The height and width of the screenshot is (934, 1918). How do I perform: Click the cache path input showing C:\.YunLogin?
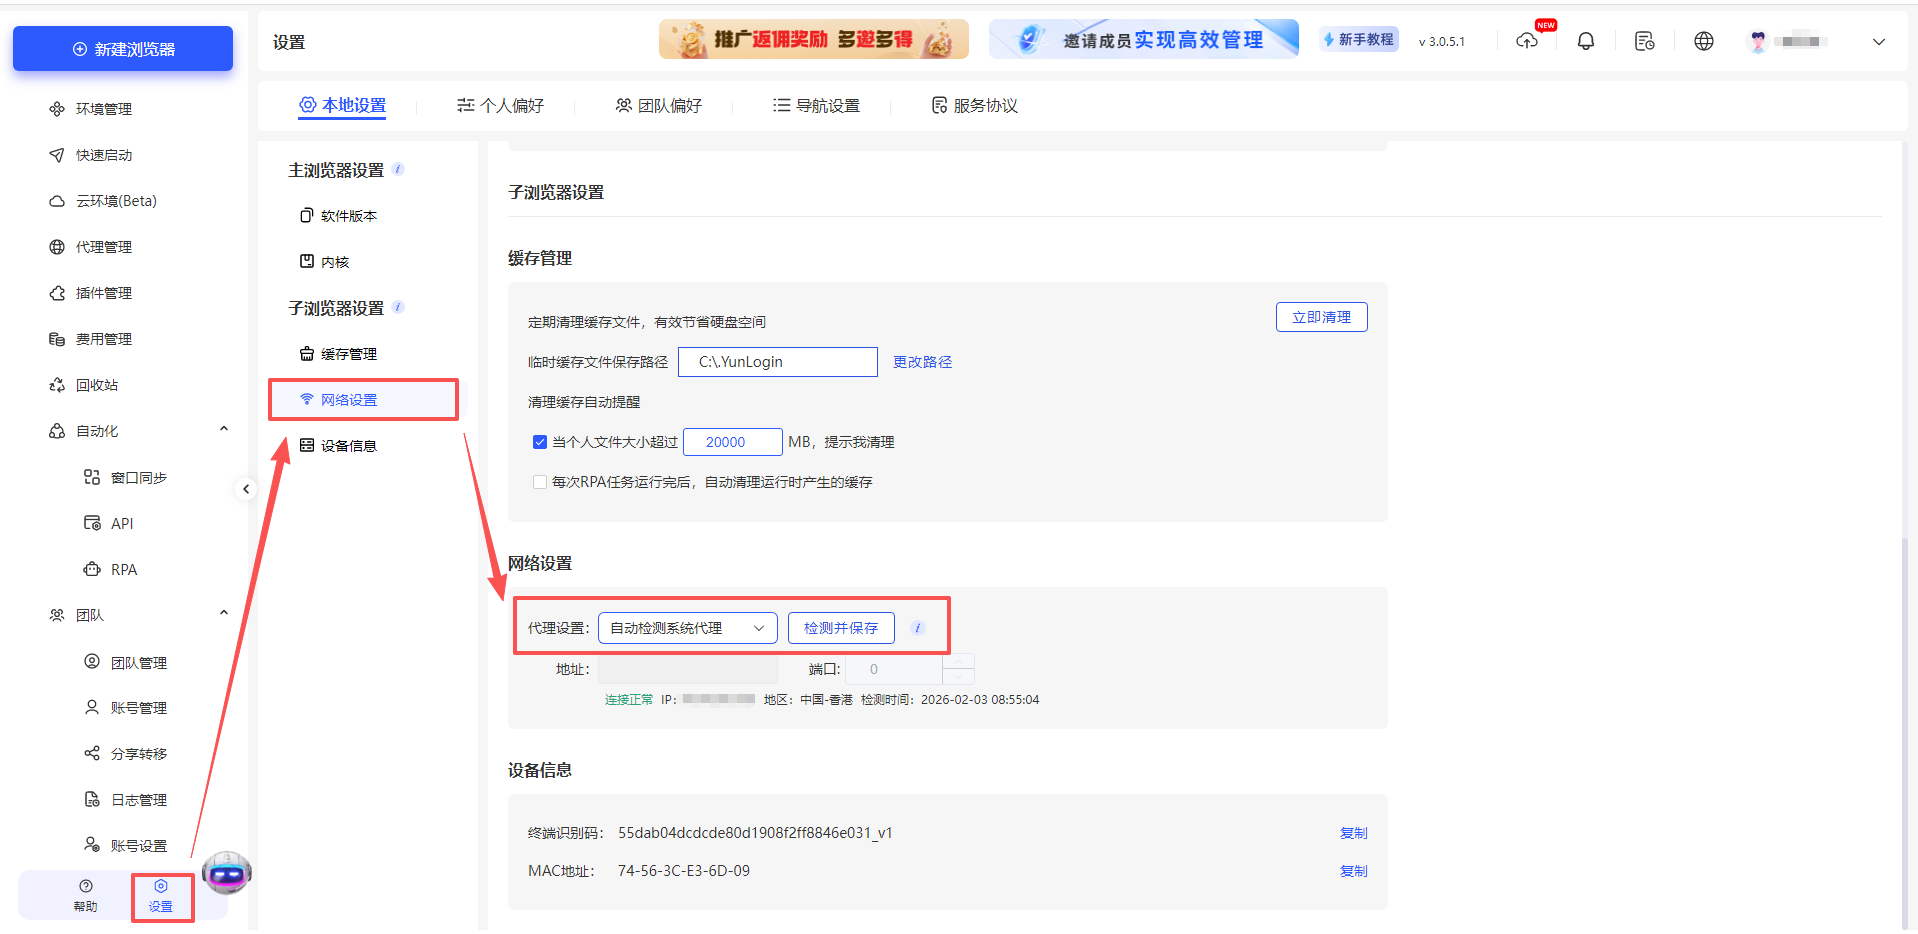click(x=777, y=361)
